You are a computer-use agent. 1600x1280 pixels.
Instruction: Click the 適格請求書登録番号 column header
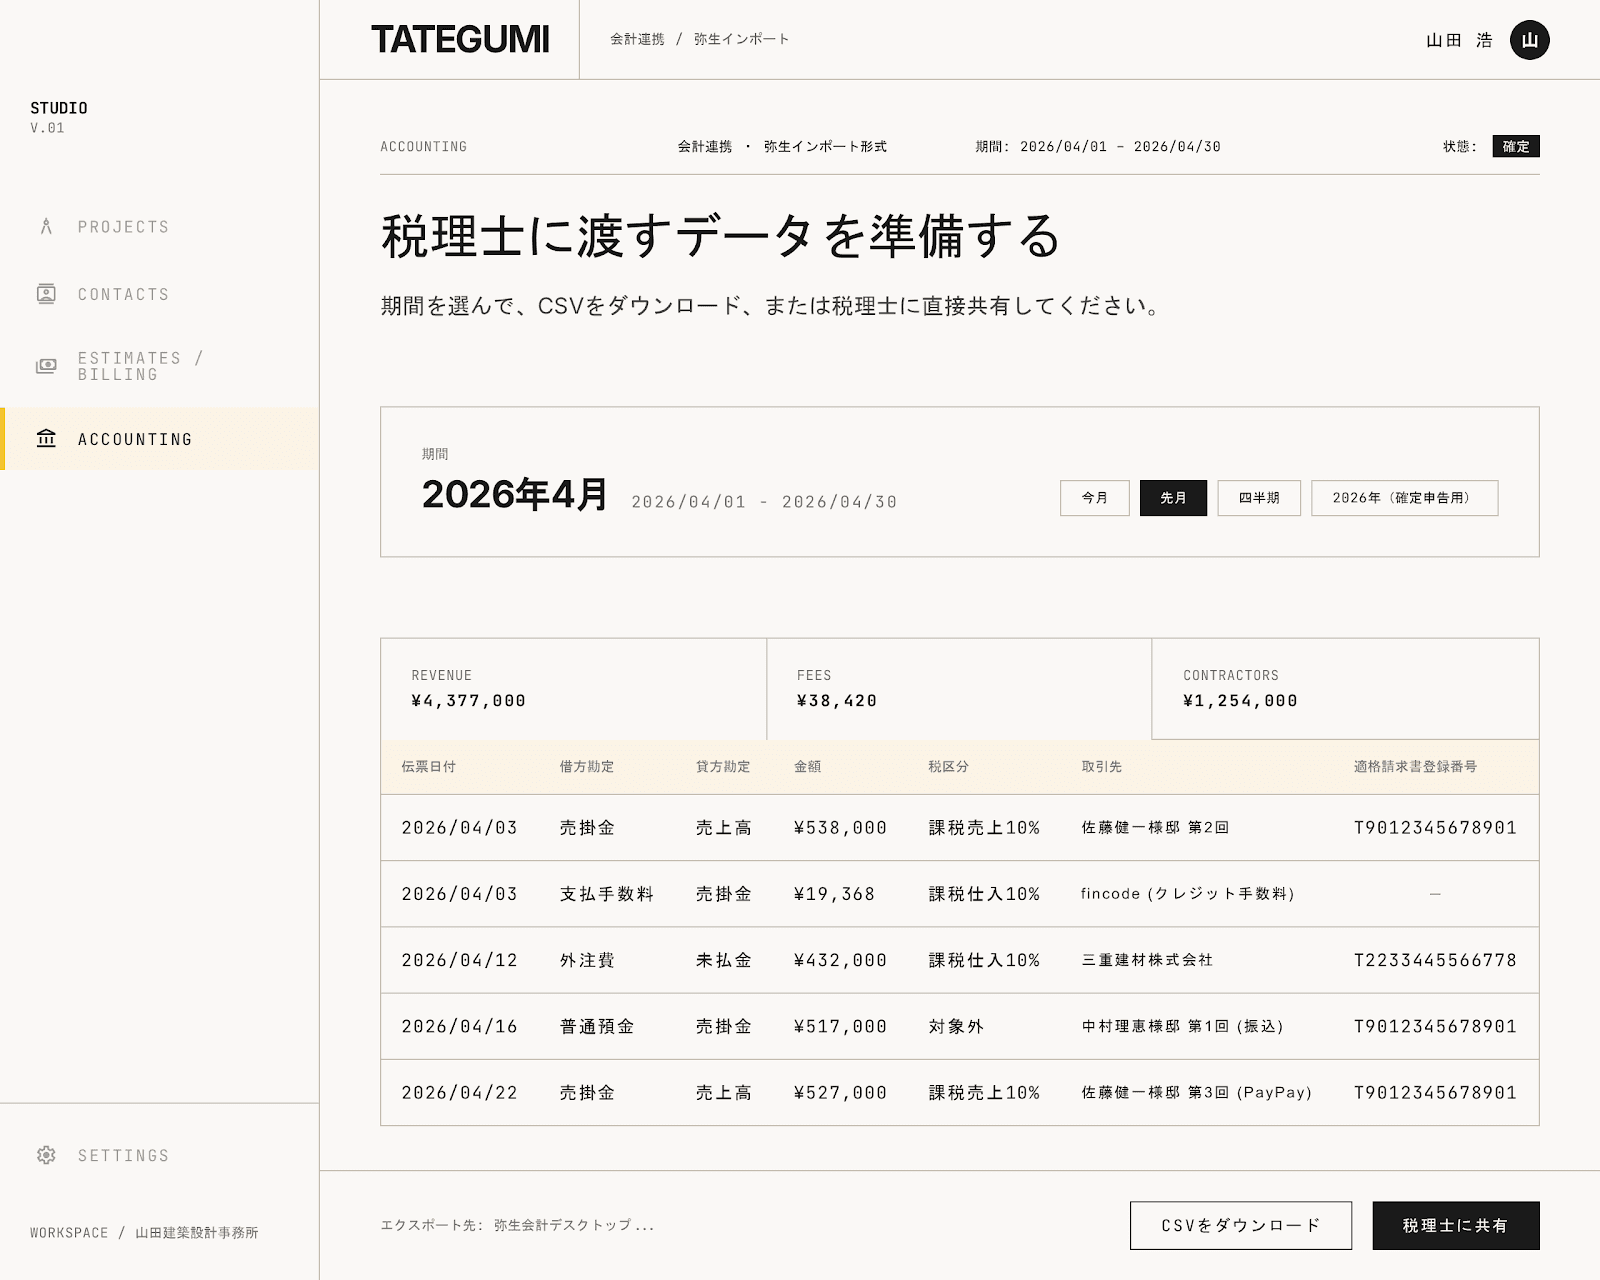[1415, 766]
